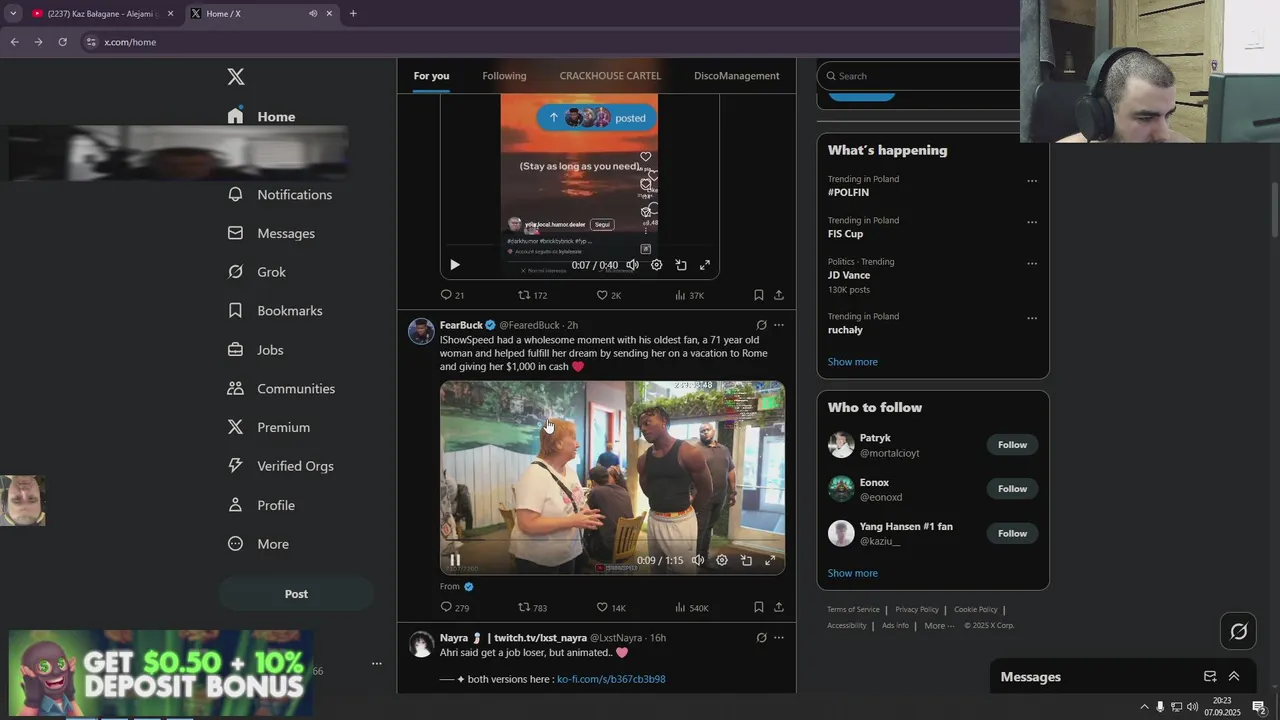The image size is (1280, 720).
Task: Follow Eonox @eonoxd
Action: tap(1012, 489)
